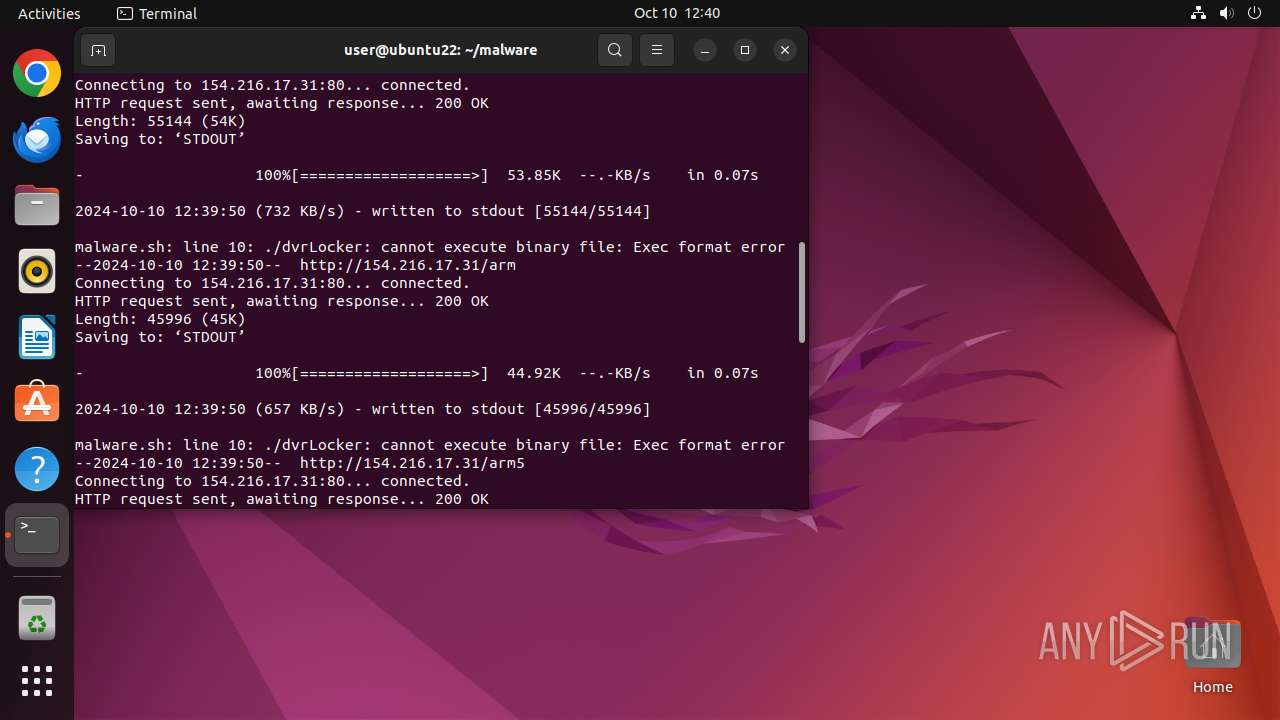Open the Terminal app menu in top bar
Screen dimensions: 1280x720
[x=157, y=13]
